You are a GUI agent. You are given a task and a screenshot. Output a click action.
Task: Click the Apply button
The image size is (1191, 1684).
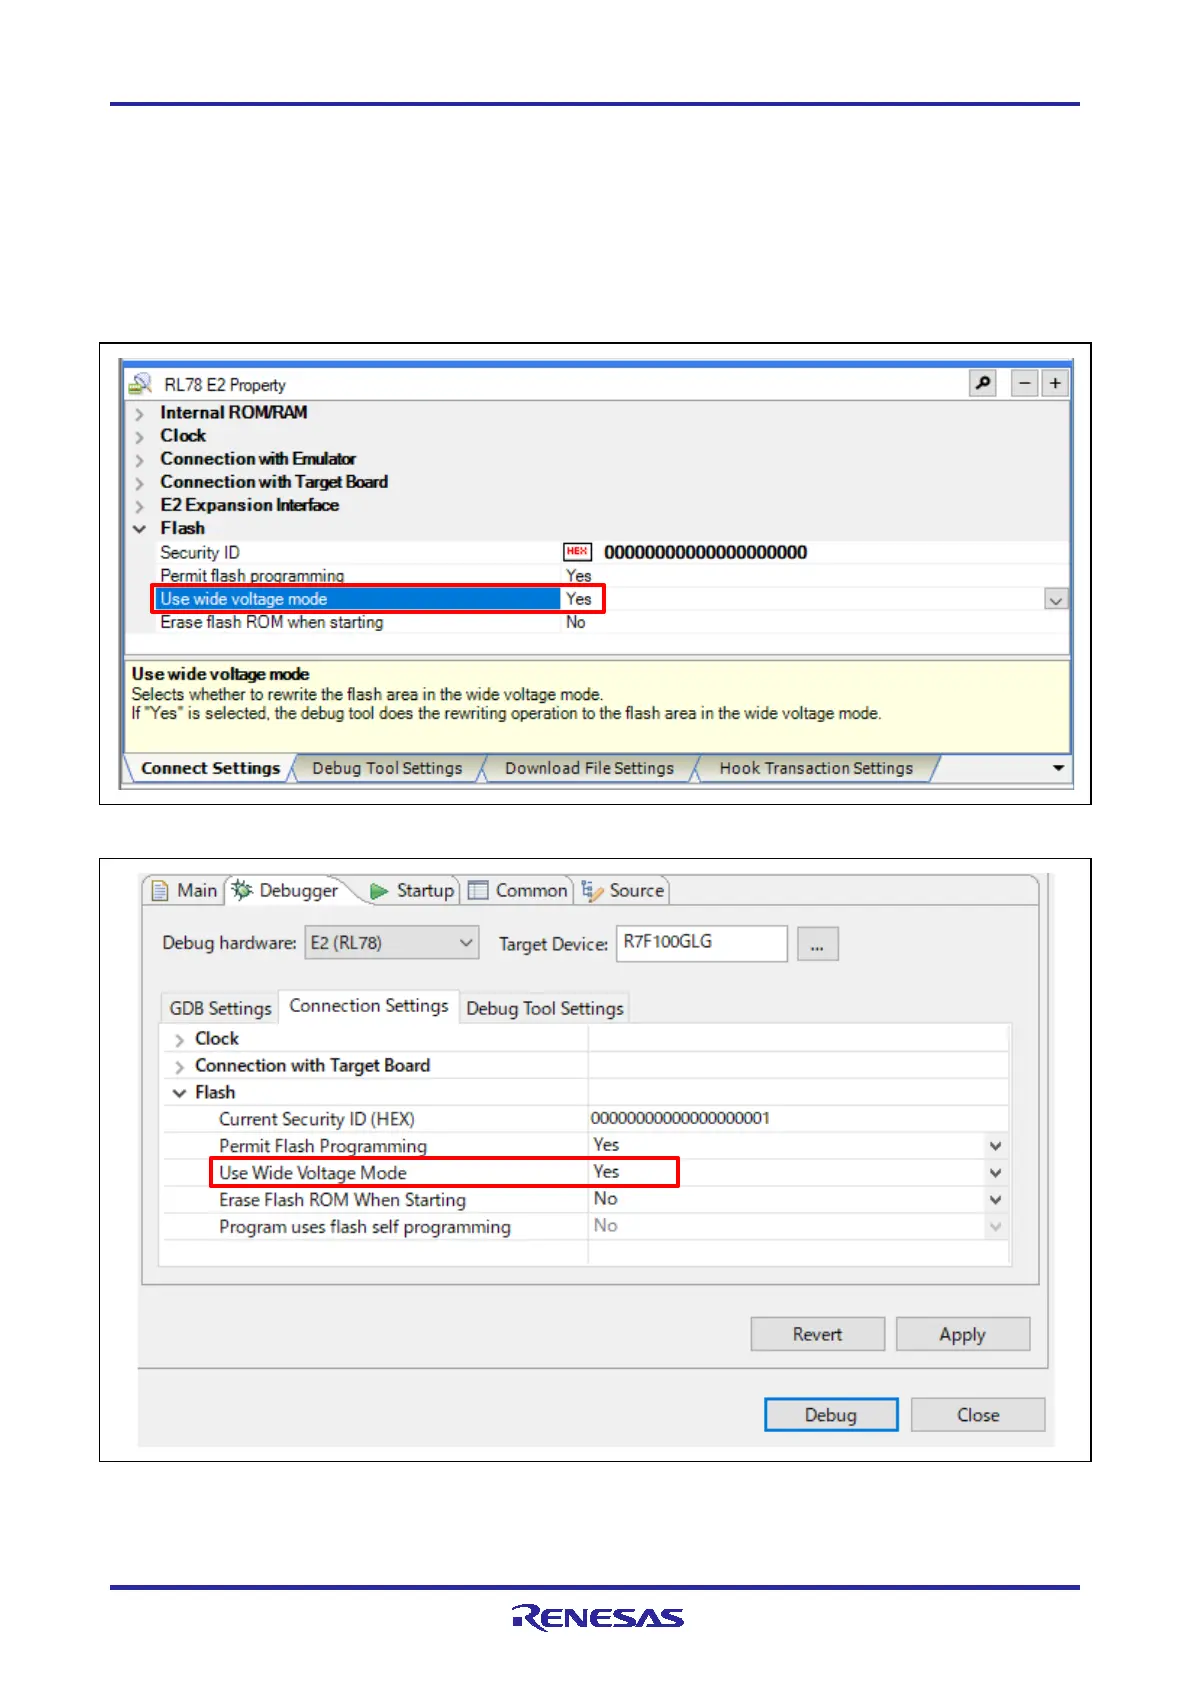coord(962,1334)
